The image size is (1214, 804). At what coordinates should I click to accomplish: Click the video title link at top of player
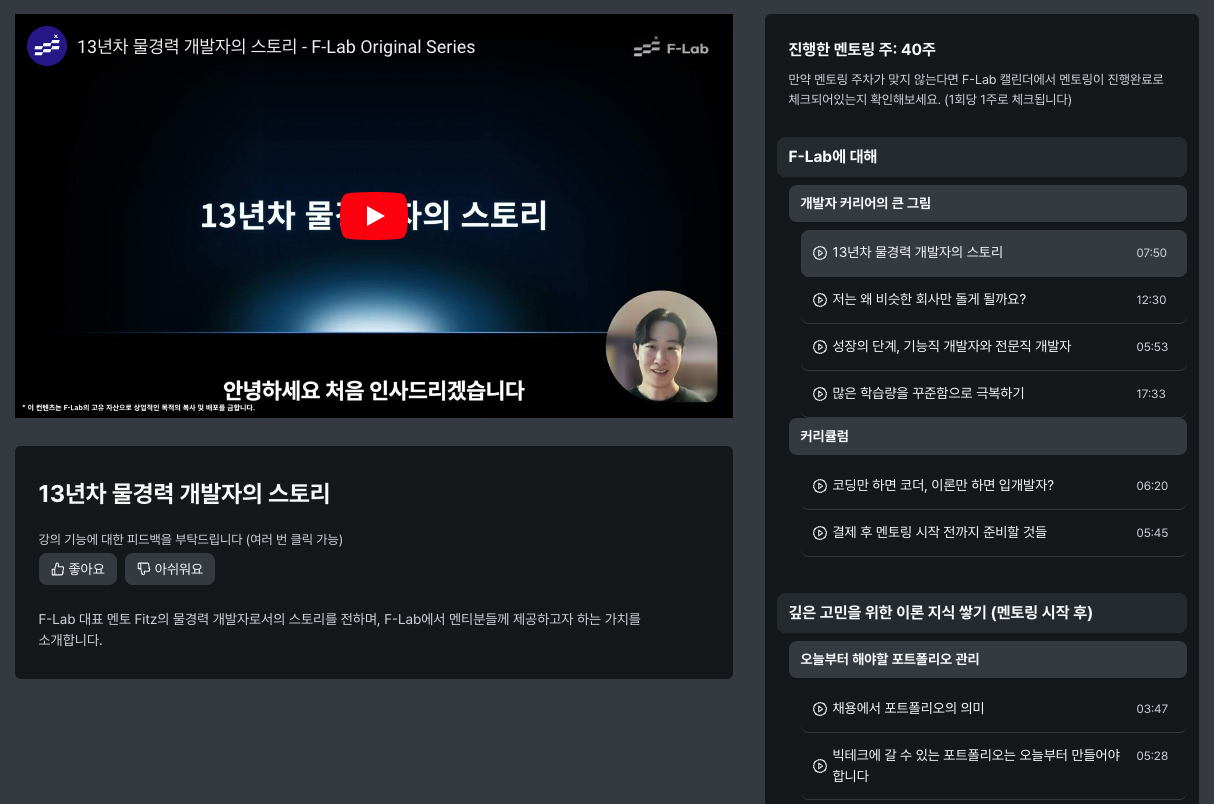tap(276, 47)
